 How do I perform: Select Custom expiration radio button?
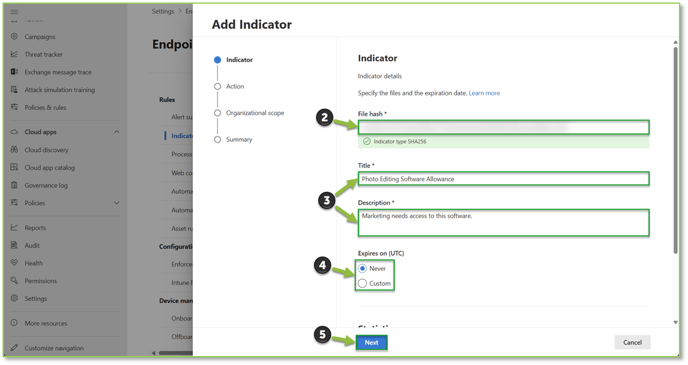[362, 283]
